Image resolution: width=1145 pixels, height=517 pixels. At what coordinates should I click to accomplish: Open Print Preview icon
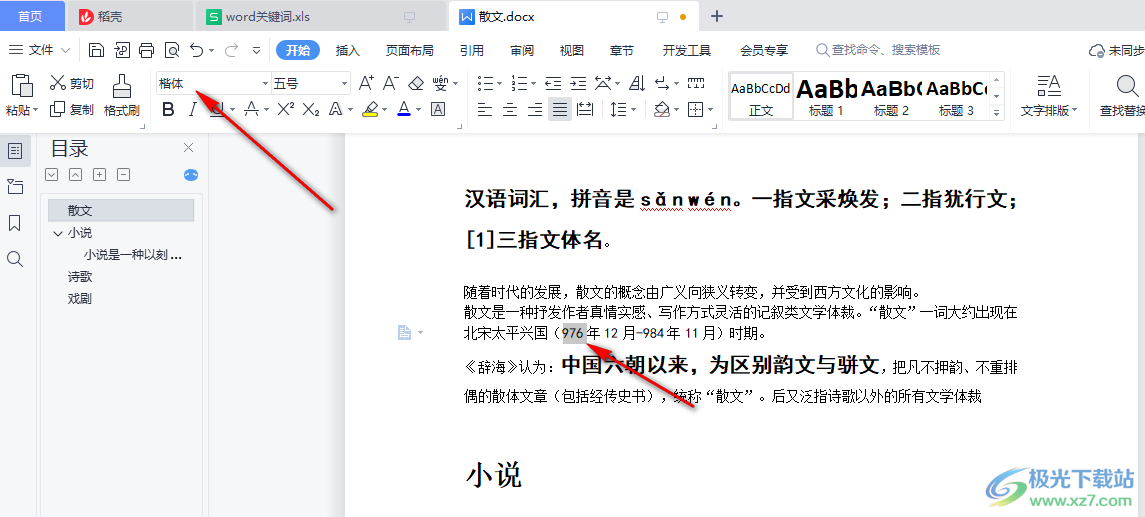pos(172,50)
